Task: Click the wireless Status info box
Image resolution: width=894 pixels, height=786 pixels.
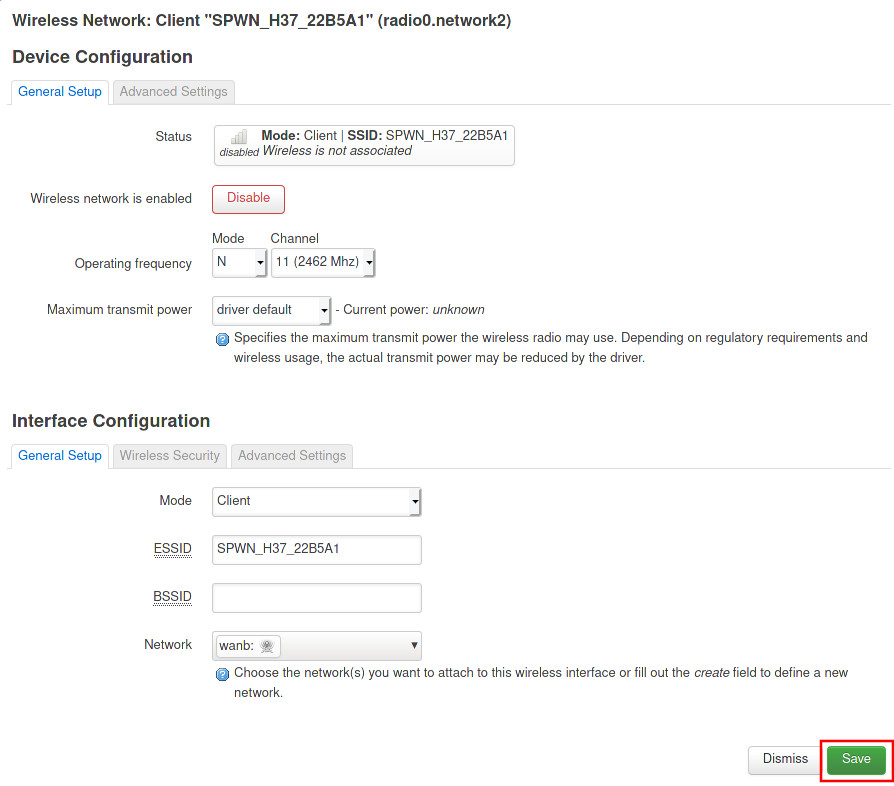Action: pos(364,144)
